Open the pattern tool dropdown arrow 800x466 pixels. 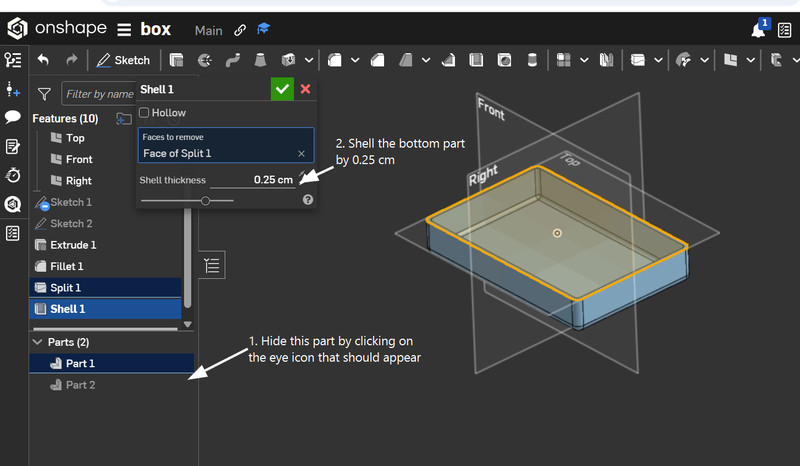pos(584,60)
